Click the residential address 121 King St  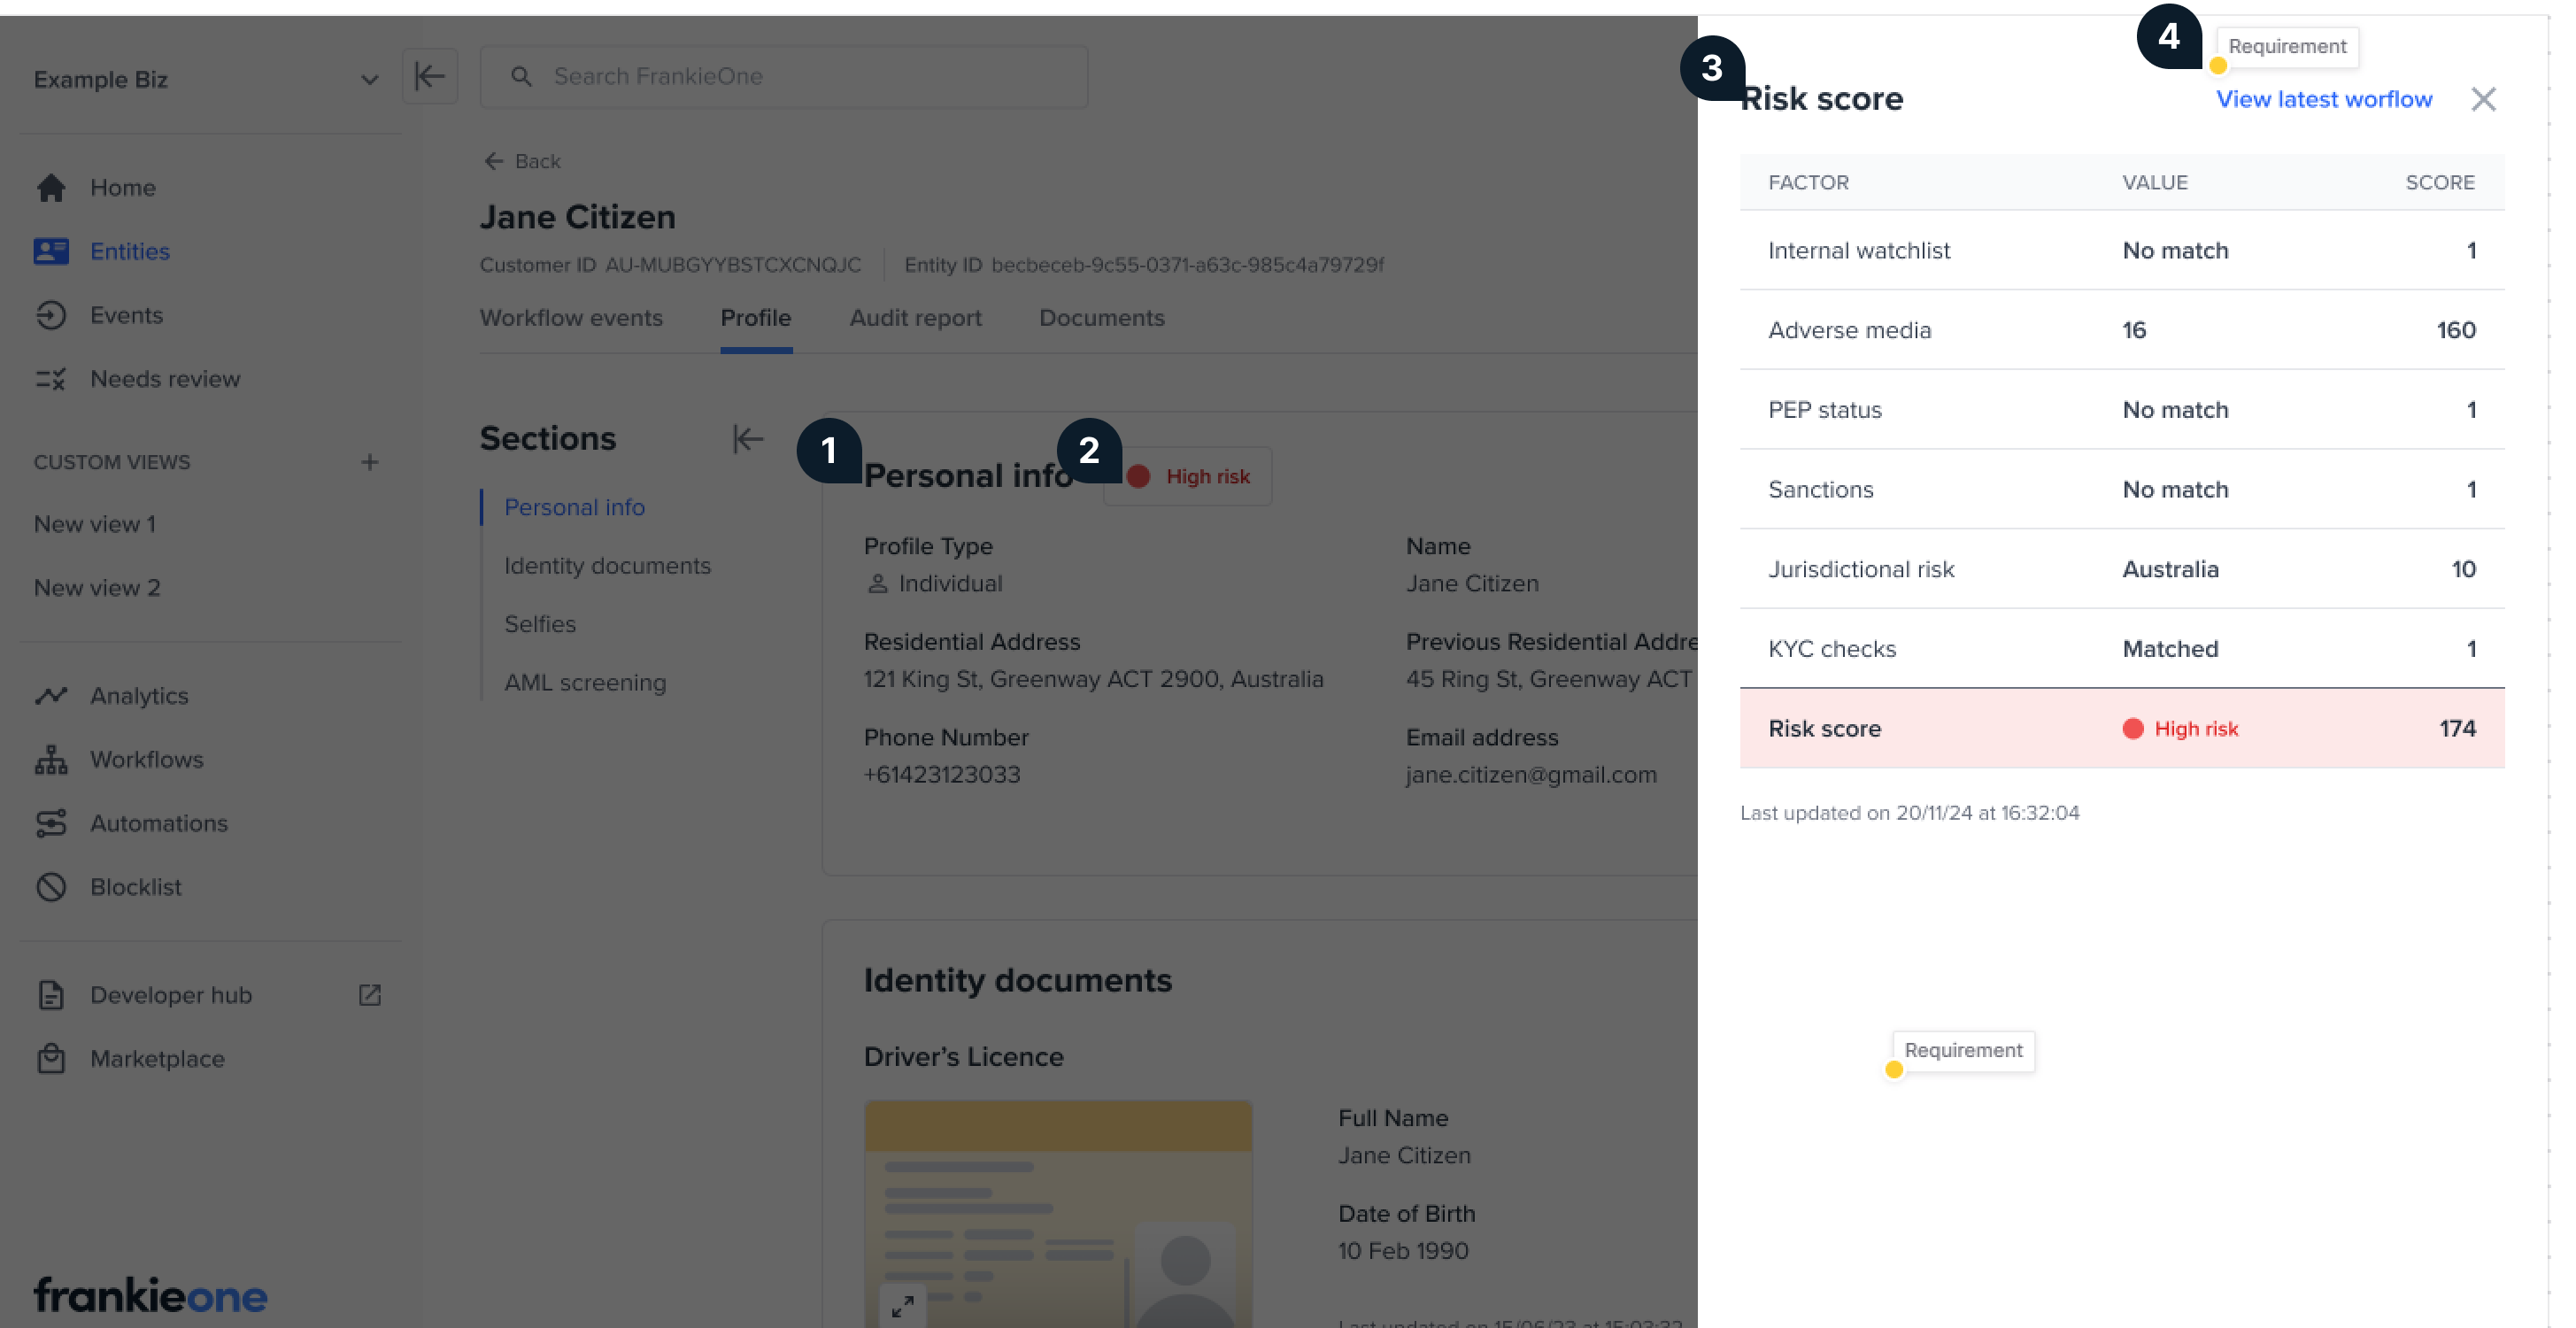tap(1094, 679)
